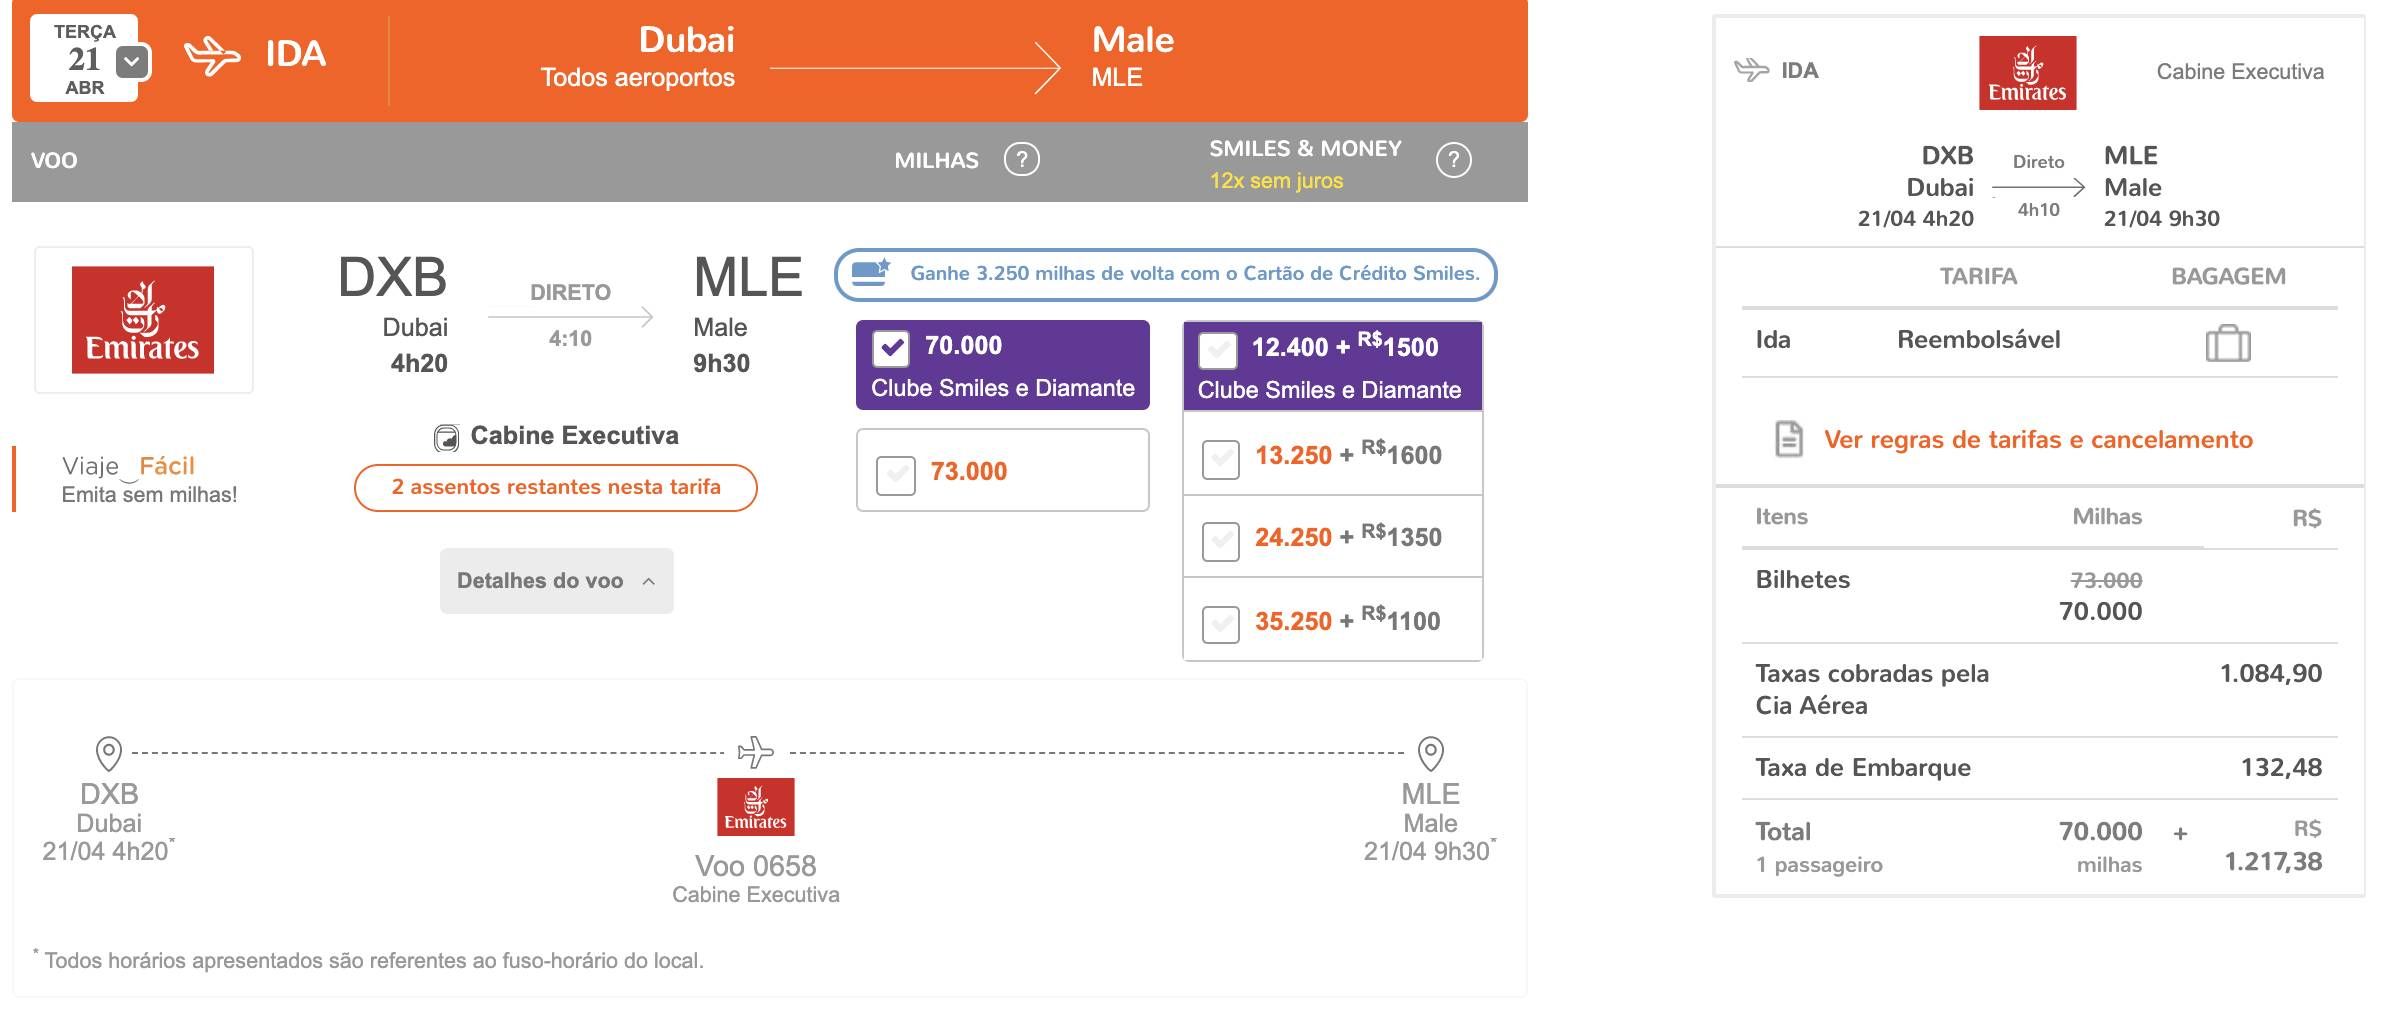Click the airplane icon next to IDA header
Viewport: 2382px width, 1016px height.
click(212, 55)
